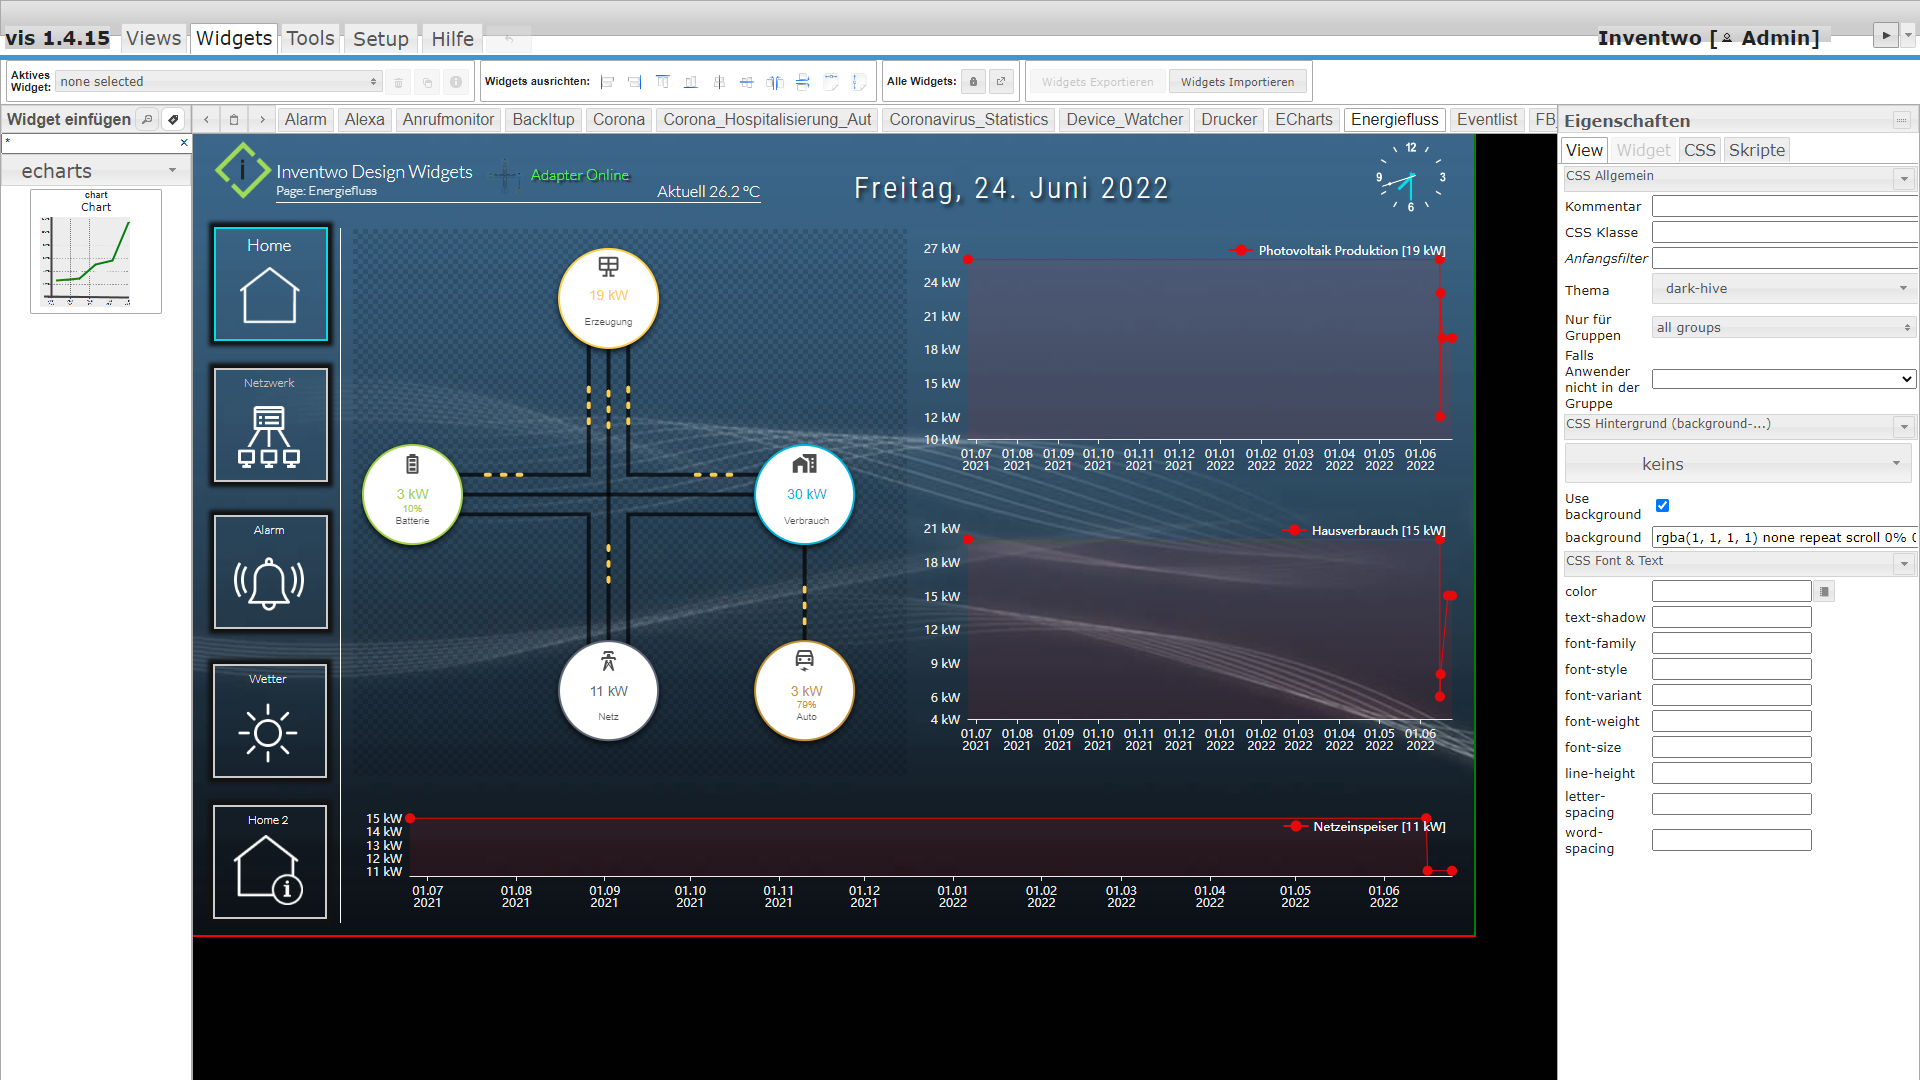Screen dimensions: 1920x1080
Task: Center widgets vertically
Action: pos(747,82)
